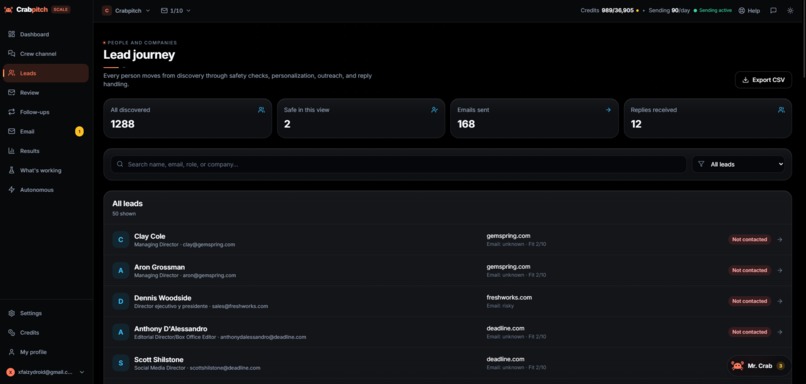806x384 pixels.
Task: Open Crew channel in sidebar
Action: tap(45, 54)
